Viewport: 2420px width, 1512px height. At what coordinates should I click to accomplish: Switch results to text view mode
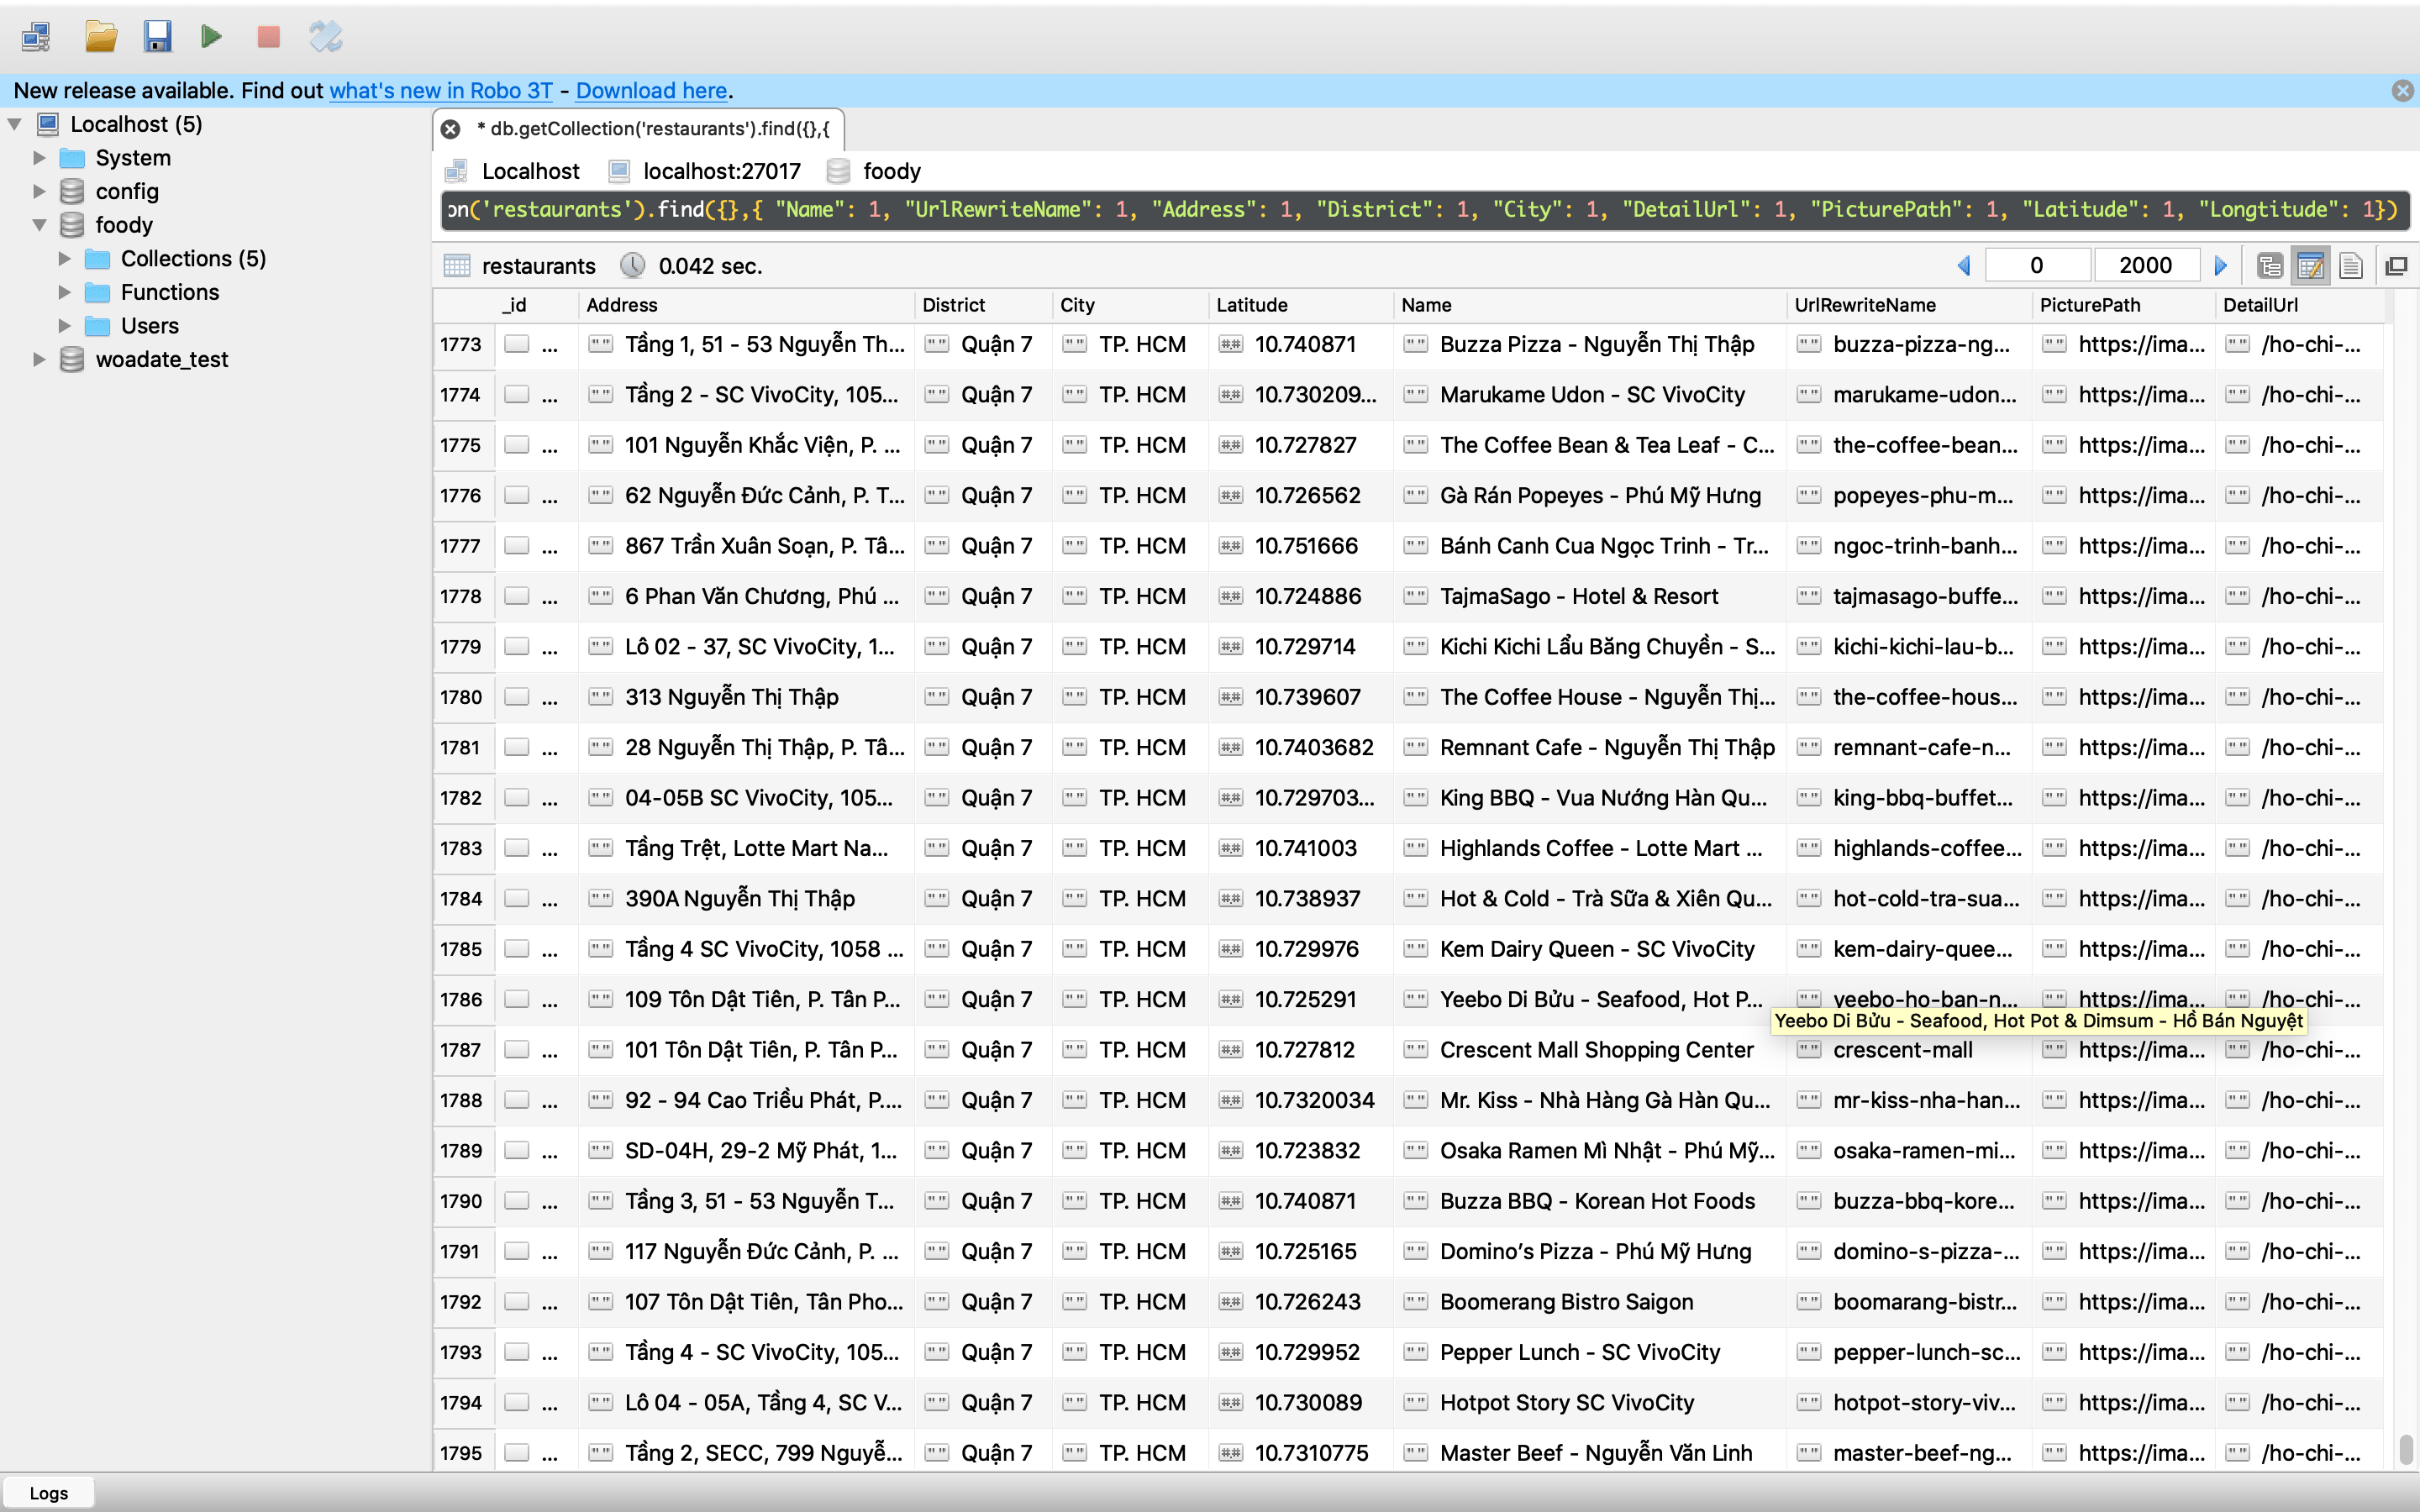point(2350,265)
